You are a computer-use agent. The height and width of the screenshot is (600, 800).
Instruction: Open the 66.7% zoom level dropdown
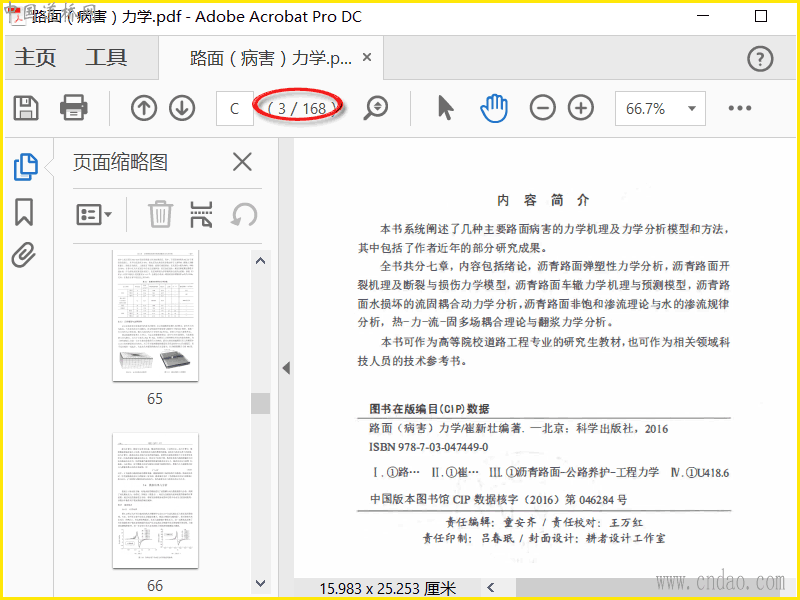click(x=660, y=108)
